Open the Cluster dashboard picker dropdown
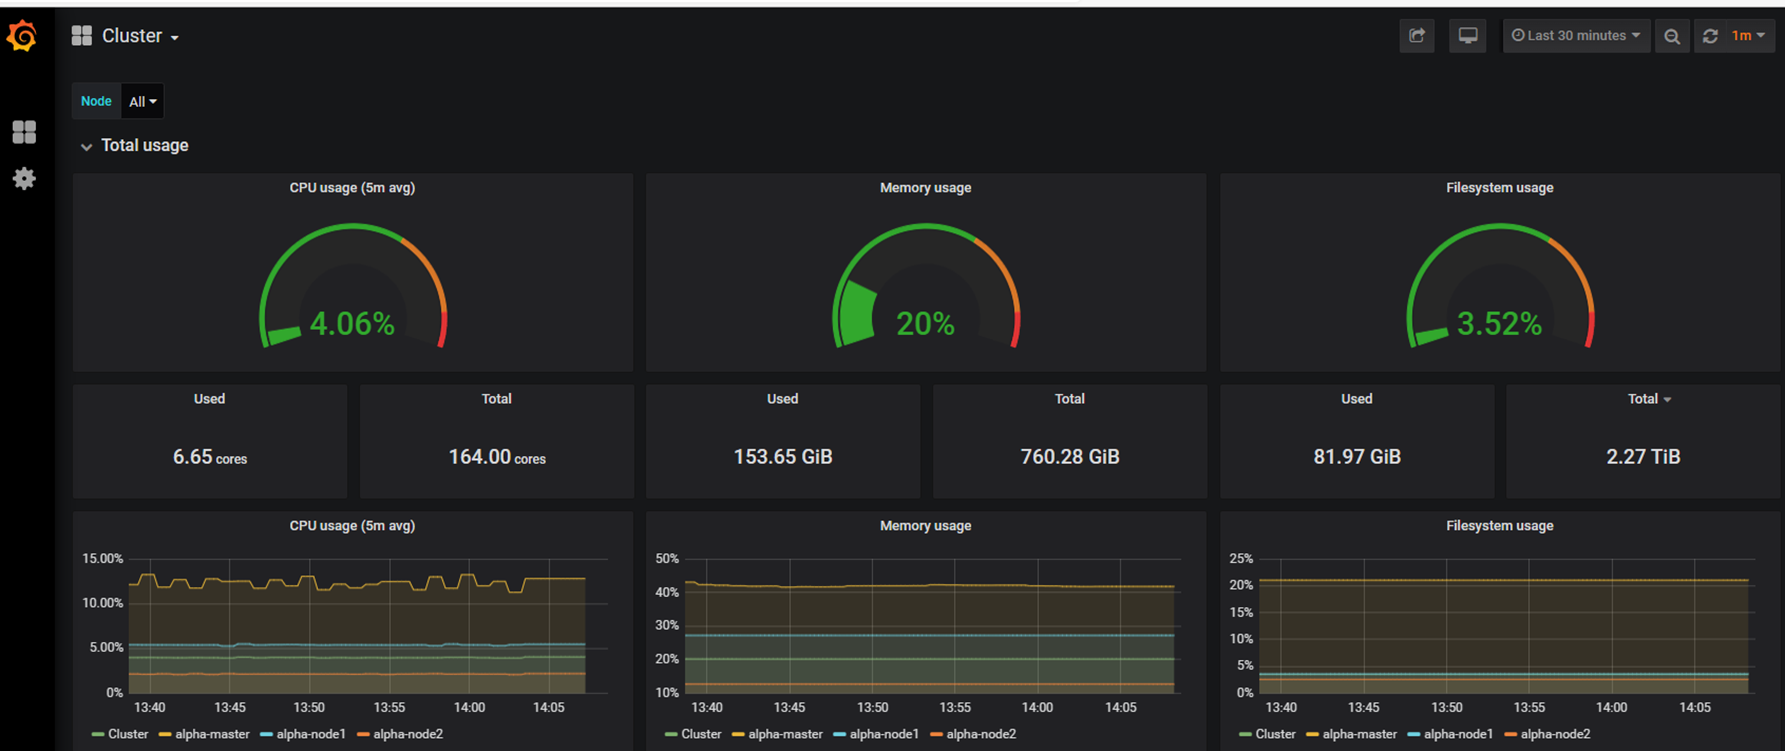The width and height of the screenshot is (1785, 751). (140, 36)
